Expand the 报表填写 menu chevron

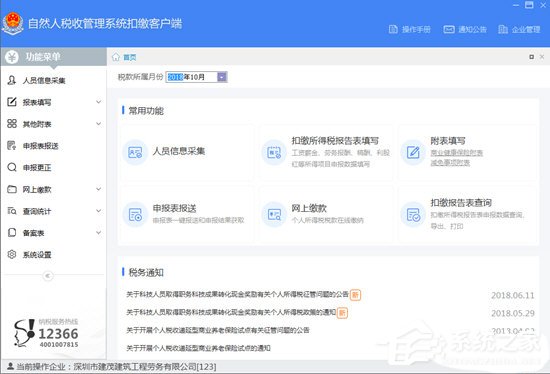tap(99, 102)
